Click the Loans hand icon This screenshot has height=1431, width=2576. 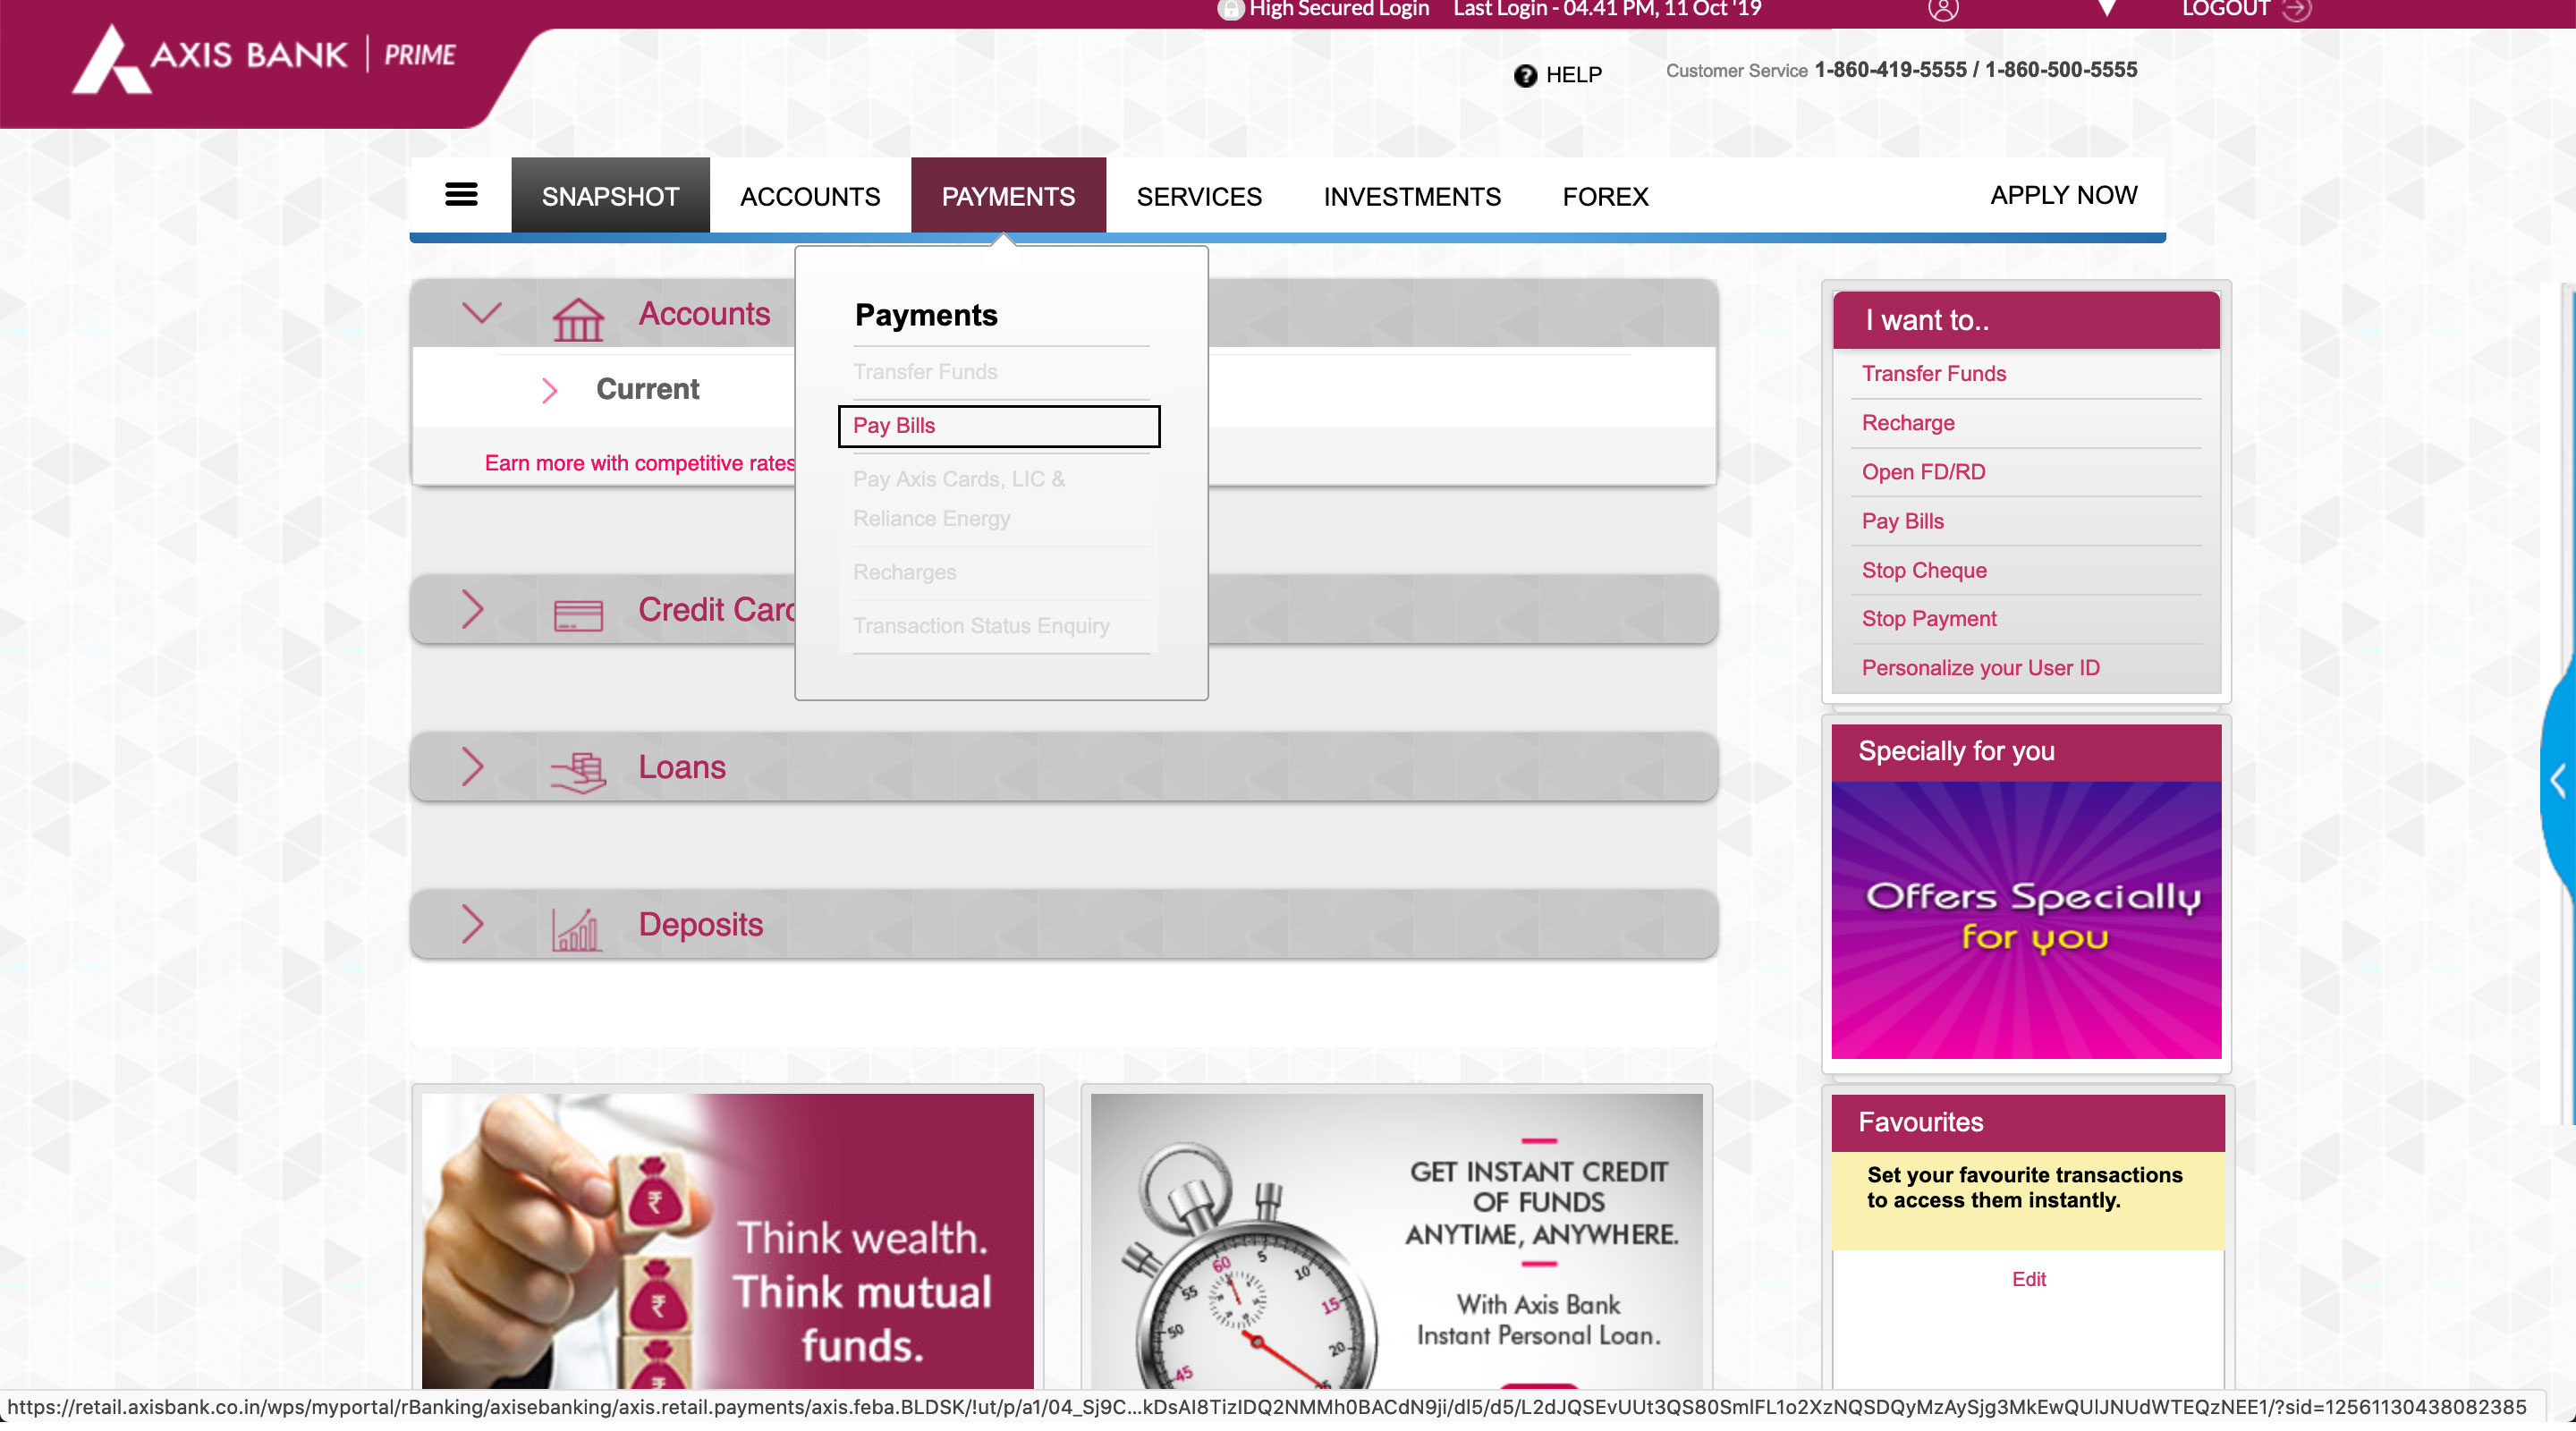click(x=578, y=771)
